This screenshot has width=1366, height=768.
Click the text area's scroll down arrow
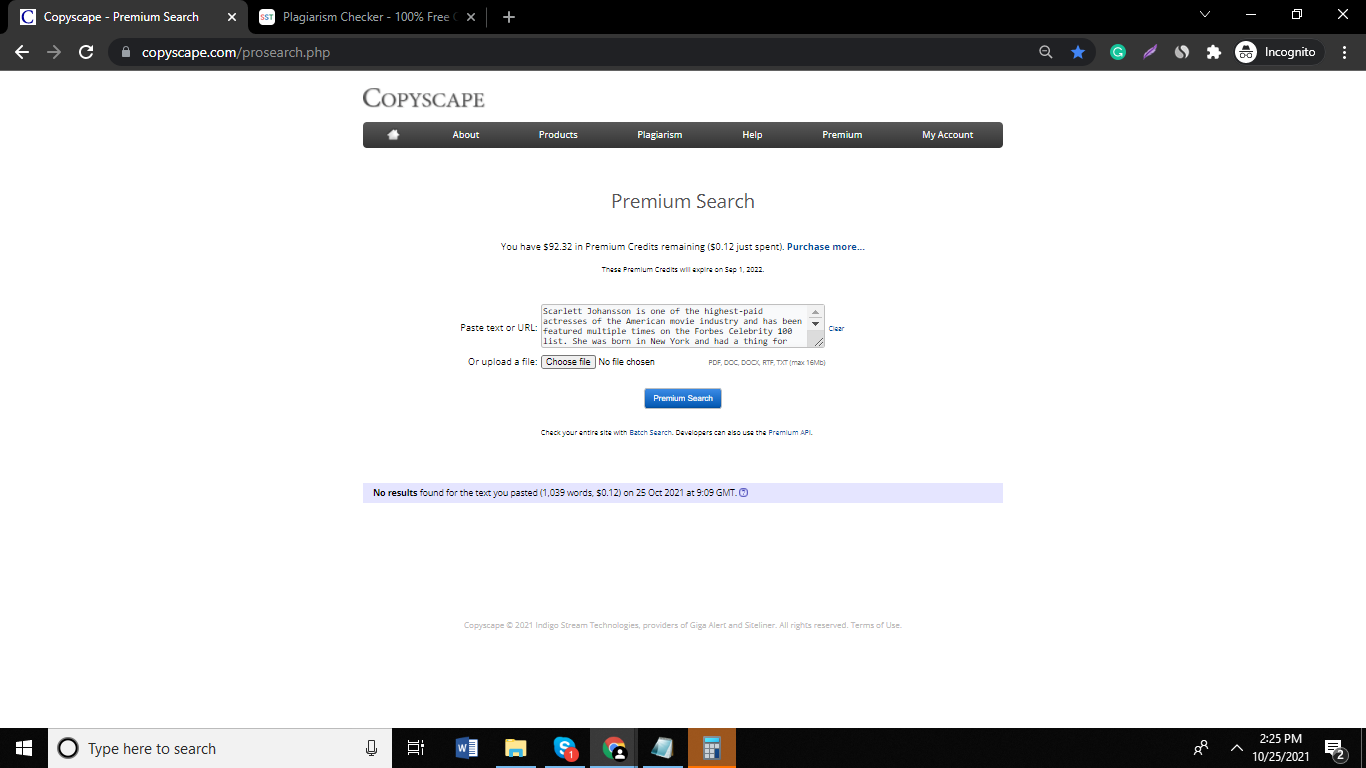click(x=815, y=325)
